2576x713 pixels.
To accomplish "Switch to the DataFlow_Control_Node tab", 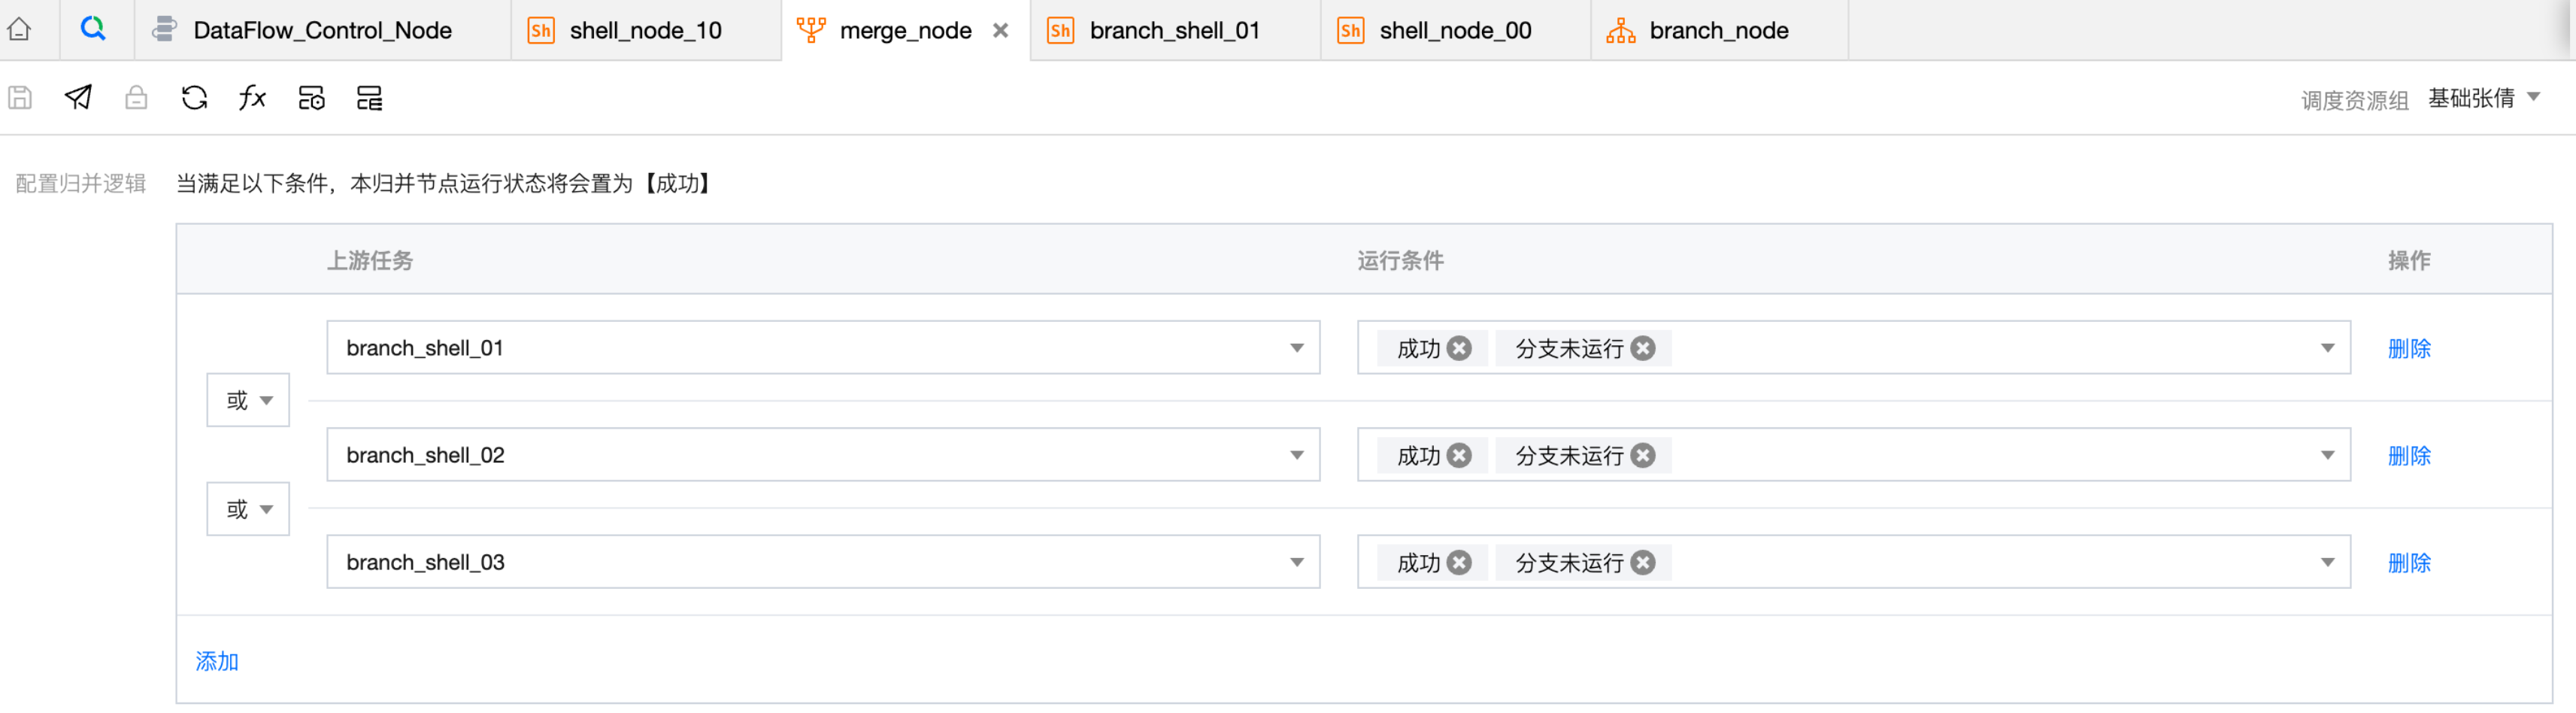I will (322, 31).
